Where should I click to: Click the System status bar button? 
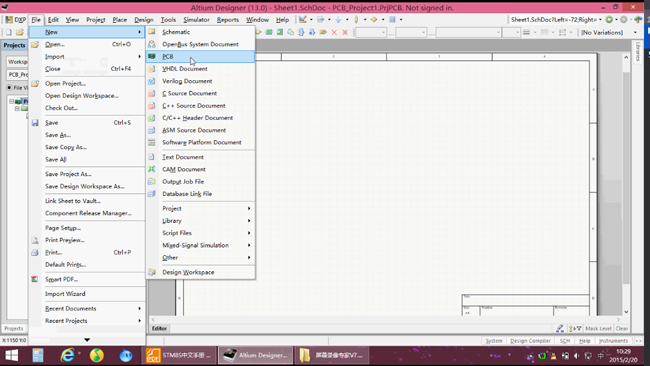pyautogui.click(x=494, y=341)
